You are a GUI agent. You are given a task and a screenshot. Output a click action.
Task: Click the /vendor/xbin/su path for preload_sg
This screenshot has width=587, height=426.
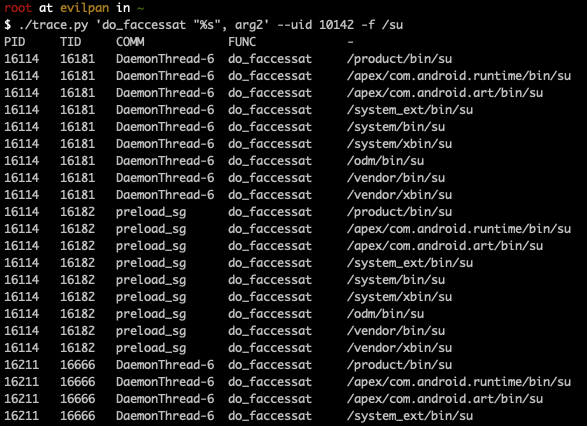tap(399, 348)
